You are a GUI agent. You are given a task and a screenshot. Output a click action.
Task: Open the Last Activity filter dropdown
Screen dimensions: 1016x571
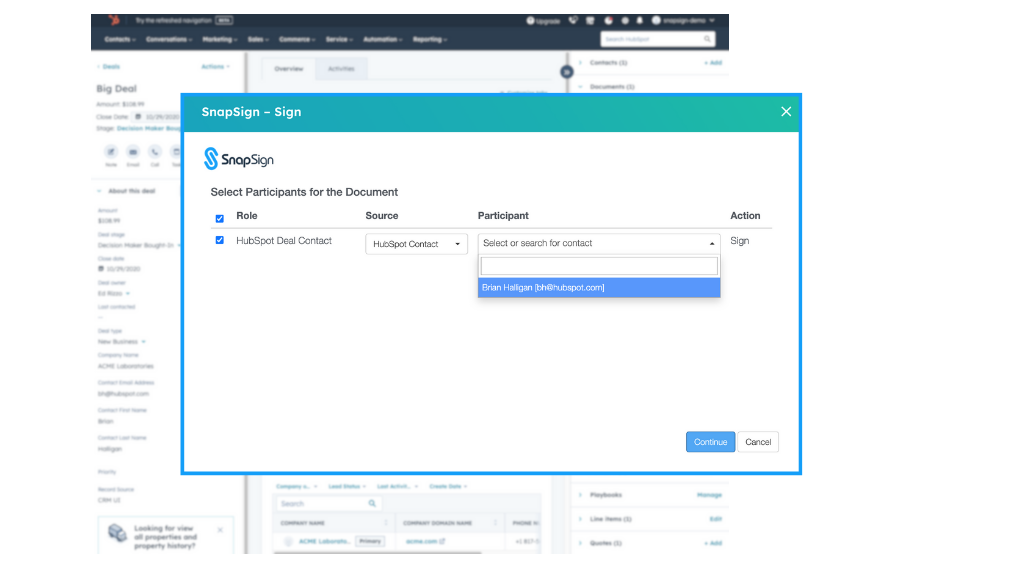tap(397, 487)
